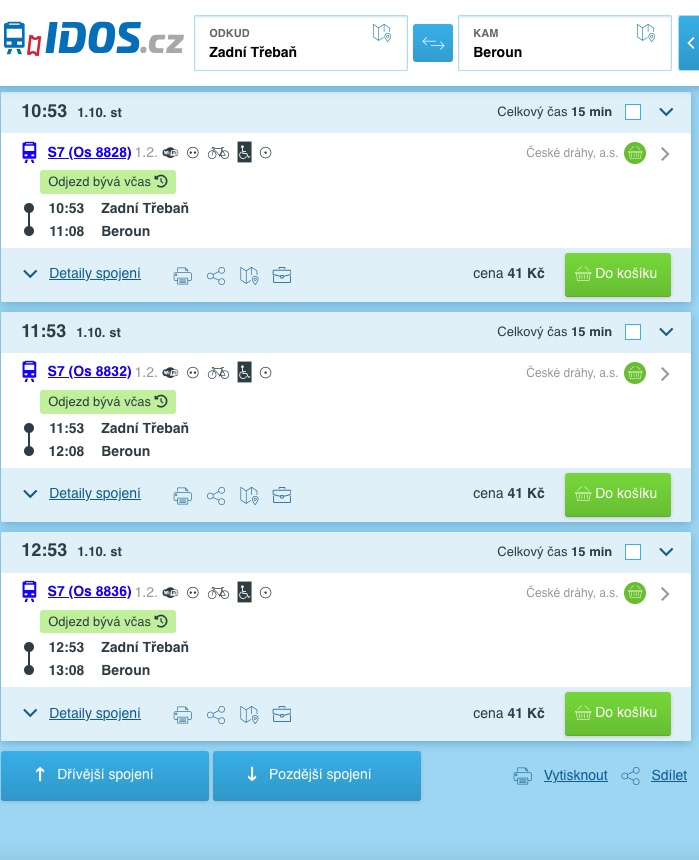Check the 12:53 connection checkbox

(633, 552)
